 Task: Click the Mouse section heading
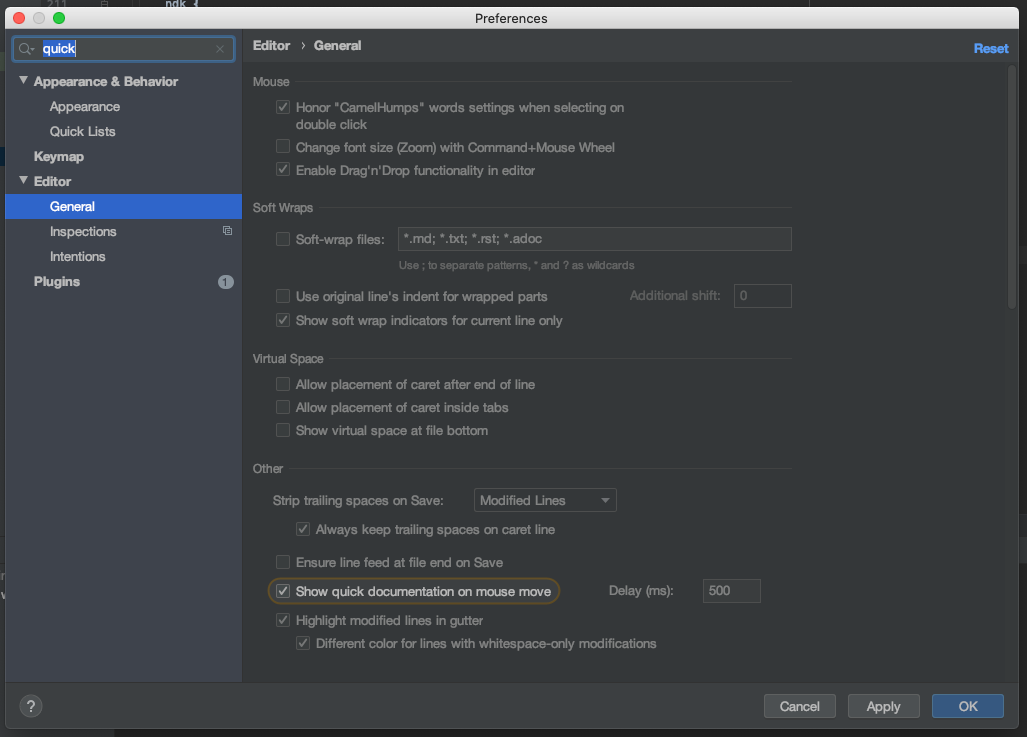[271, 82]
